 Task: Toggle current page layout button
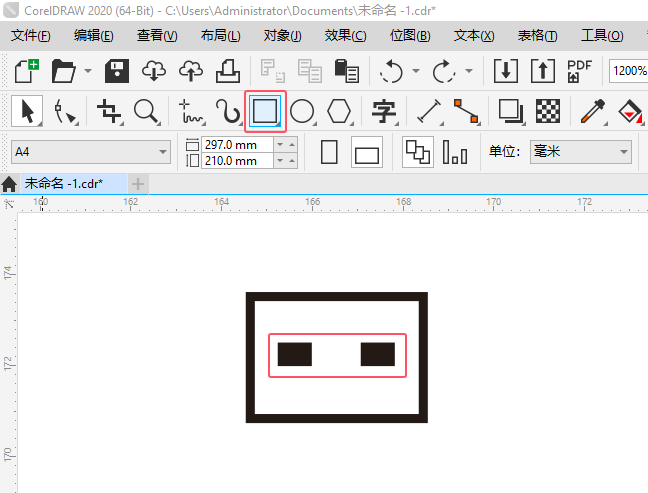click(455, 152)
